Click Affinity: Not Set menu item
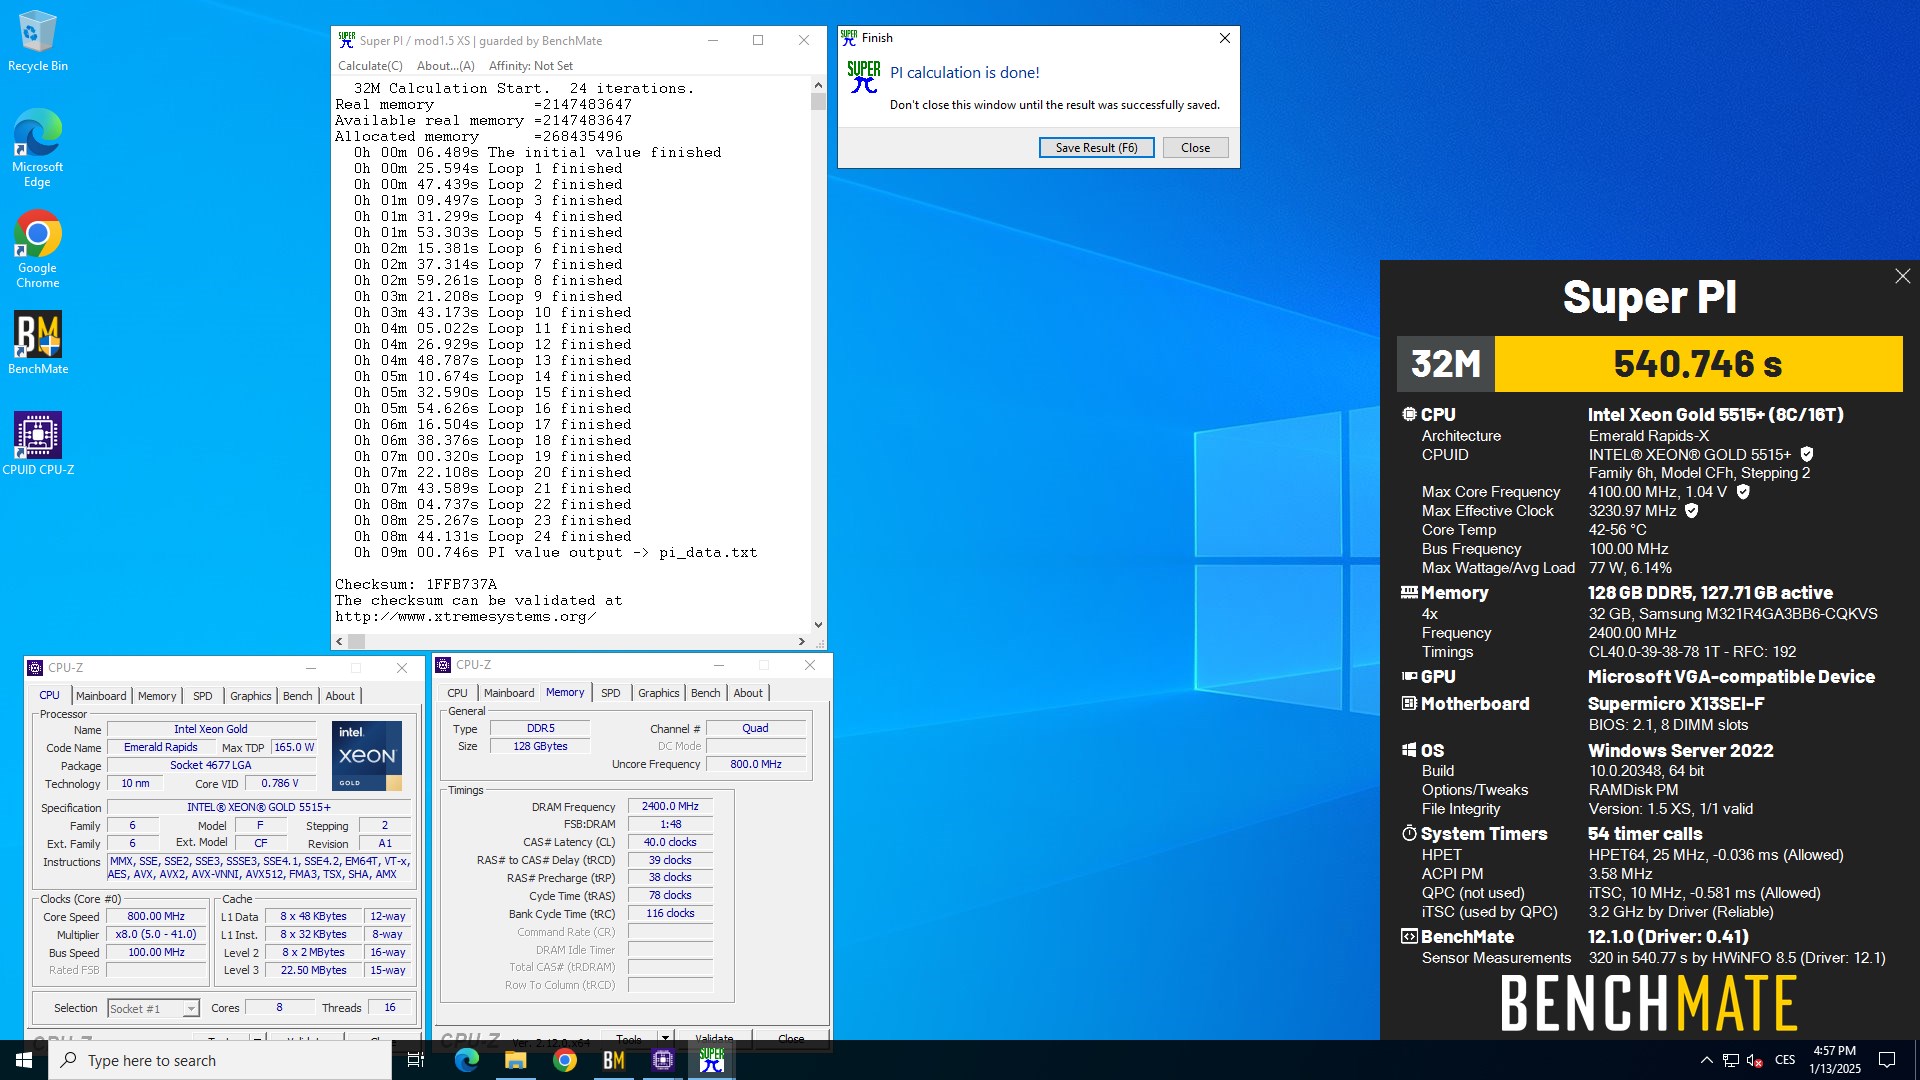 point(530,66)
